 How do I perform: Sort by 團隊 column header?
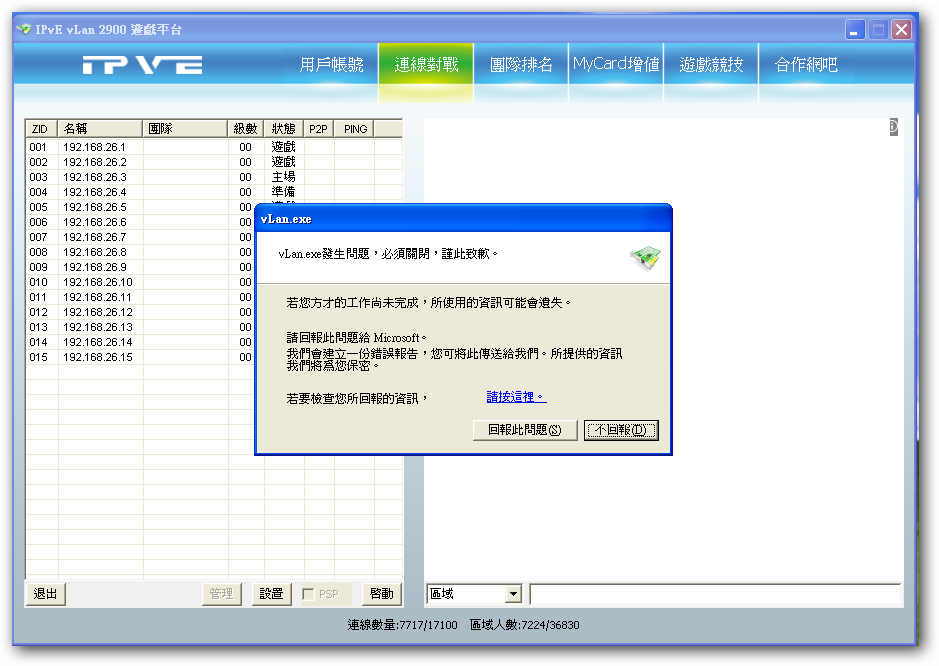click(x=184, y=129)
